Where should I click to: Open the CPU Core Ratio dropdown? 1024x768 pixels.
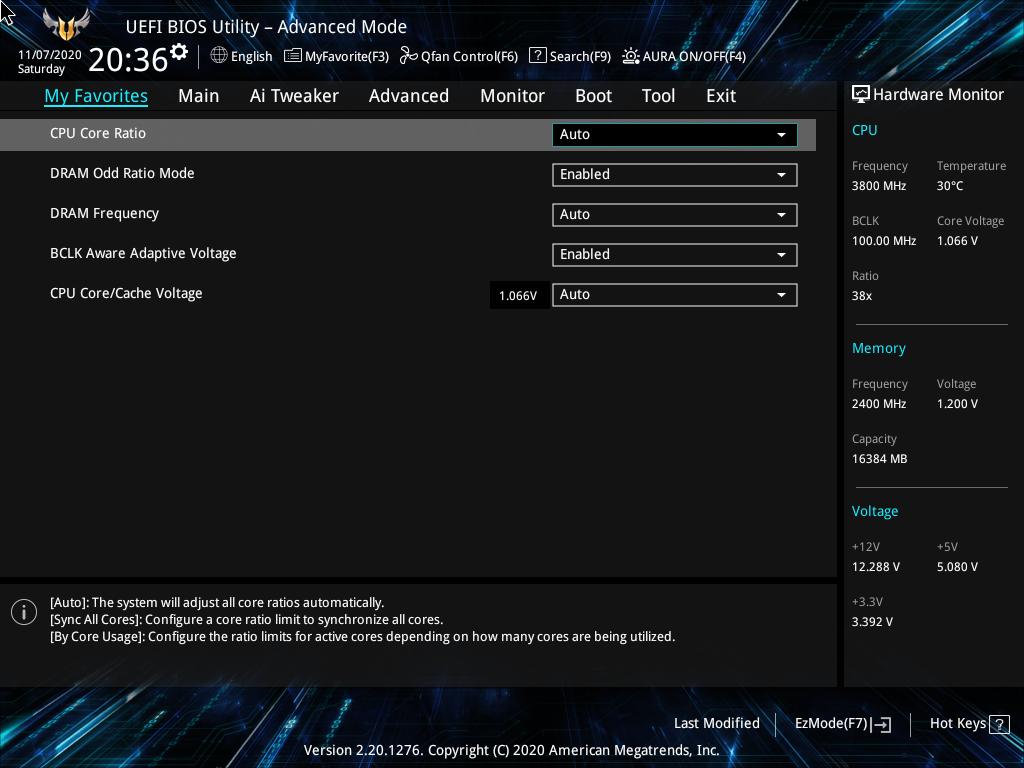click(x=675, y=135)
